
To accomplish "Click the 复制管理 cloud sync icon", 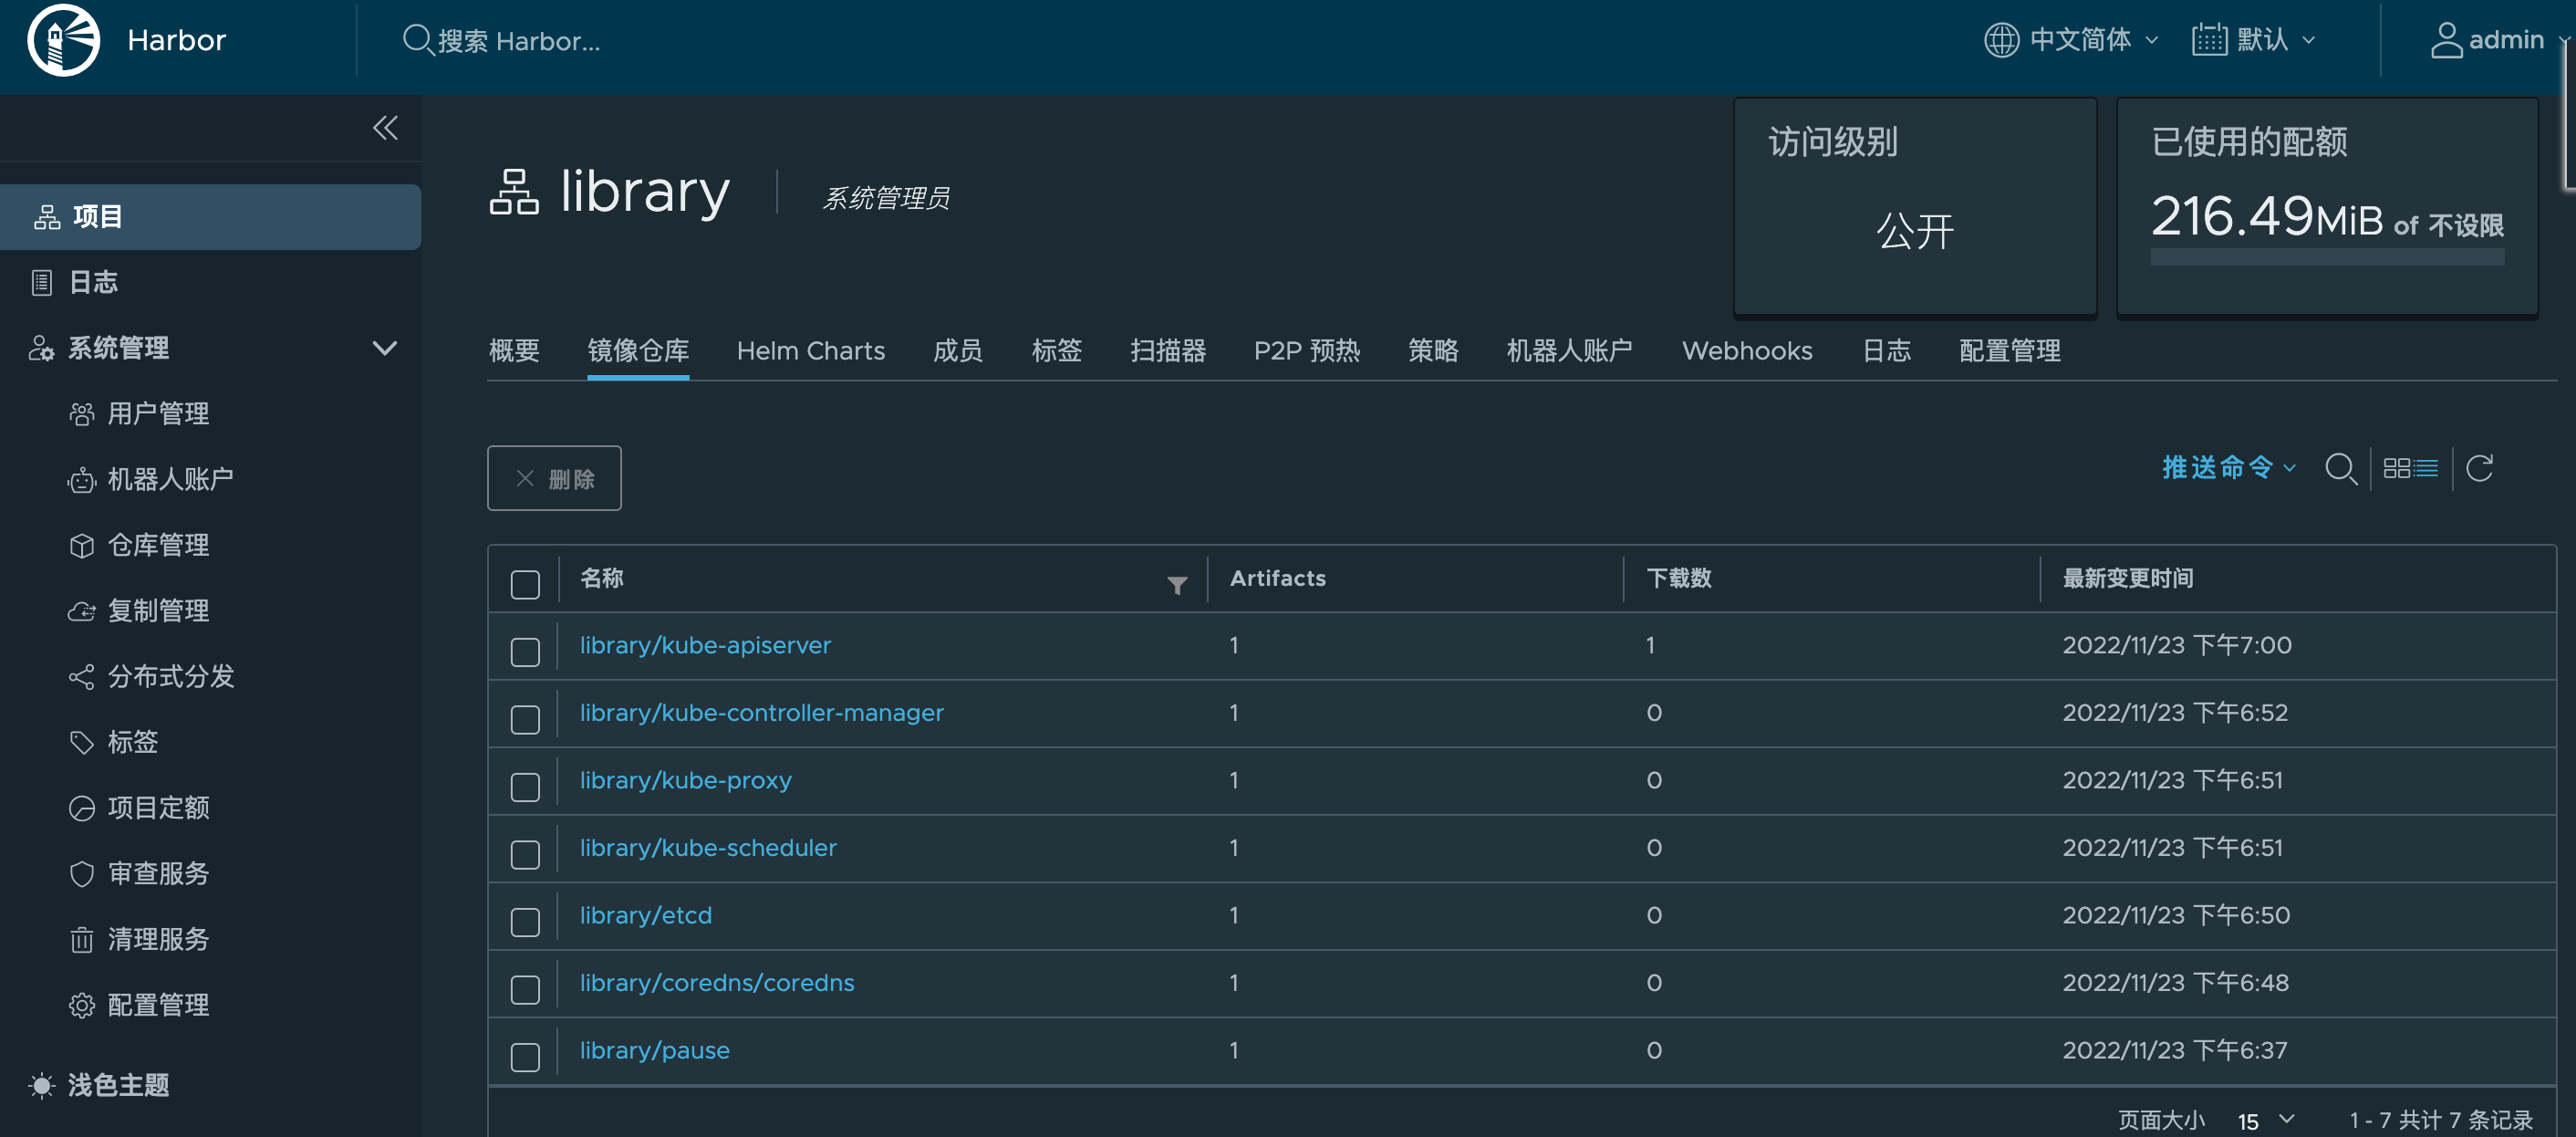I will [x=82, y=611].
